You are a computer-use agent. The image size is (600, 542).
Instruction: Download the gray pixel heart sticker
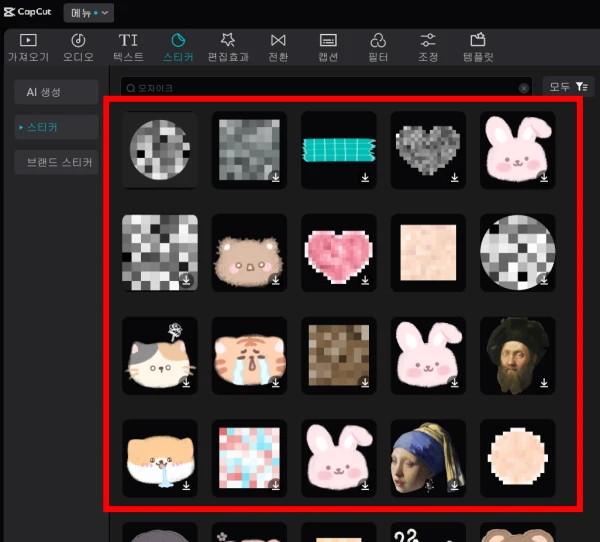[x=455, y=177]
